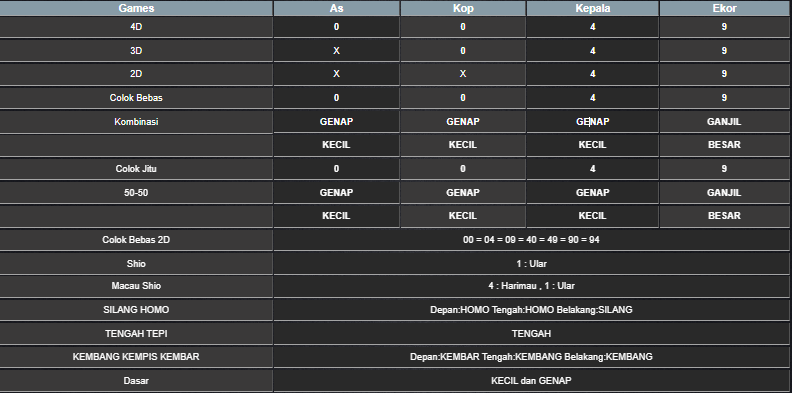Select the "Colok Jitu" row label
792x393 pixels.
click(136, 169)
